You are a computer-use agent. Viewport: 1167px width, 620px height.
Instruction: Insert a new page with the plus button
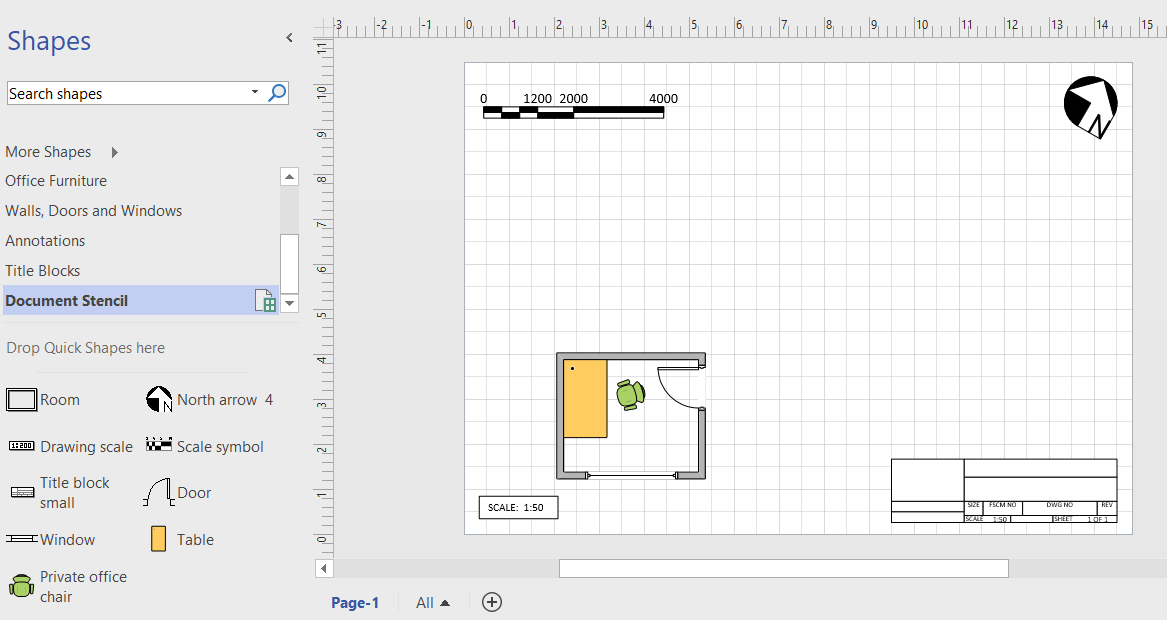491,602
